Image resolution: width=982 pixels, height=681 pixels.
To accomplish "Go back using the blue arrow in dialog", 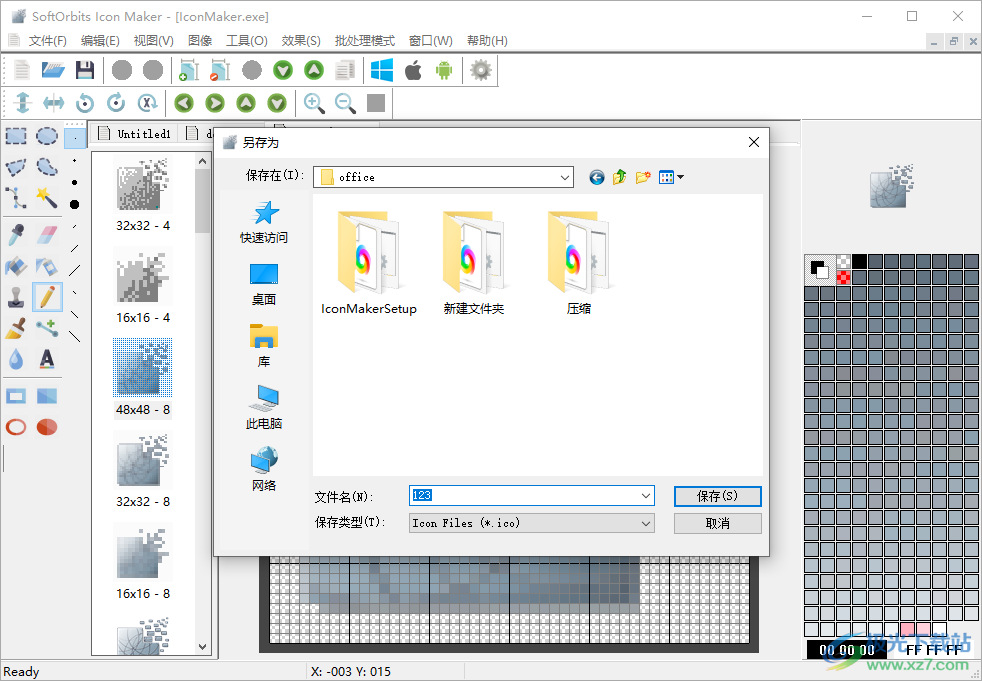I will 596,177.
